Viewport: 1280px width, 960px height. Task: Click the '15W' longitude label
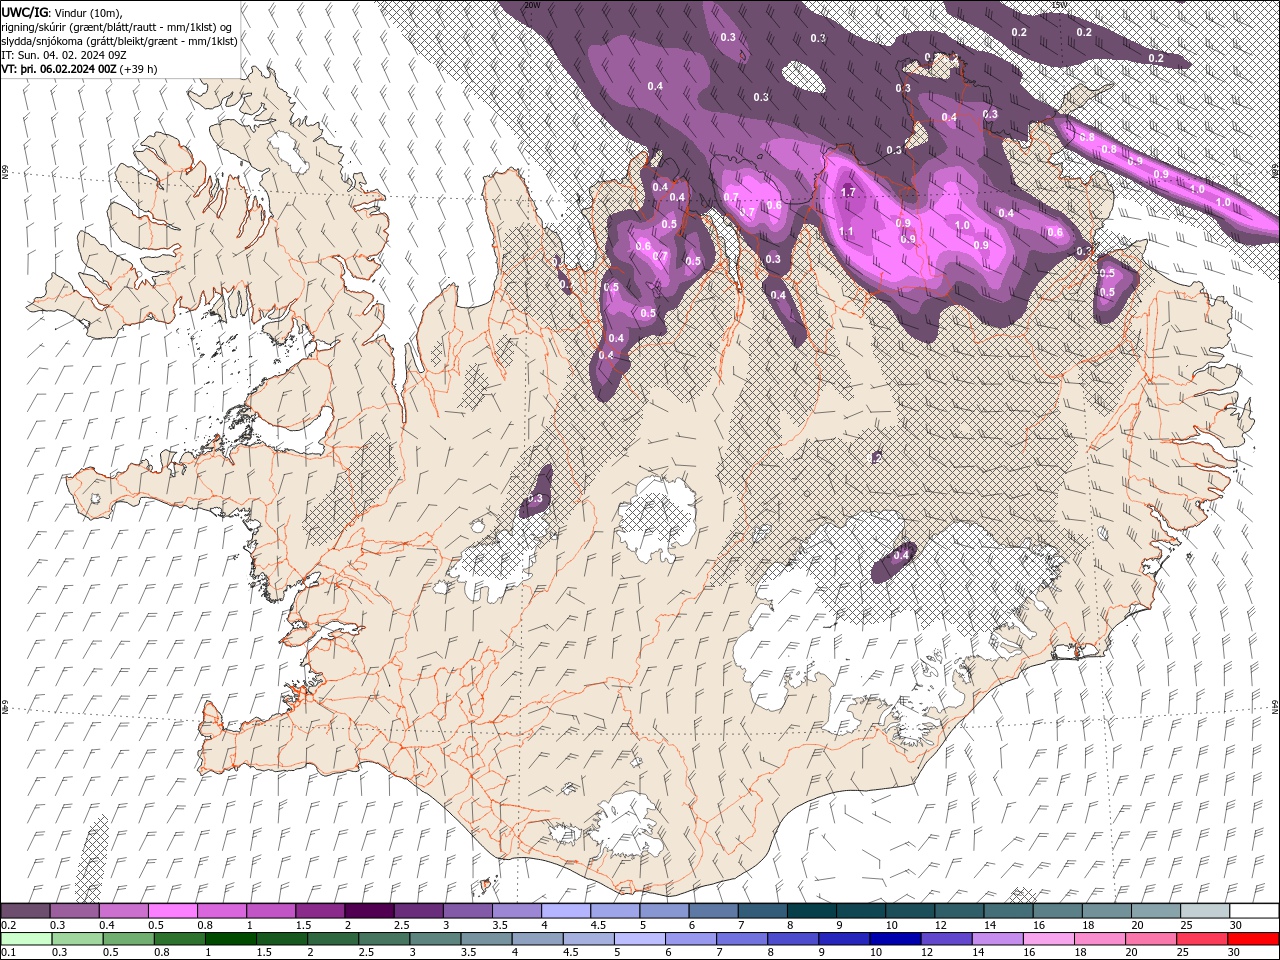(1059, 5)
